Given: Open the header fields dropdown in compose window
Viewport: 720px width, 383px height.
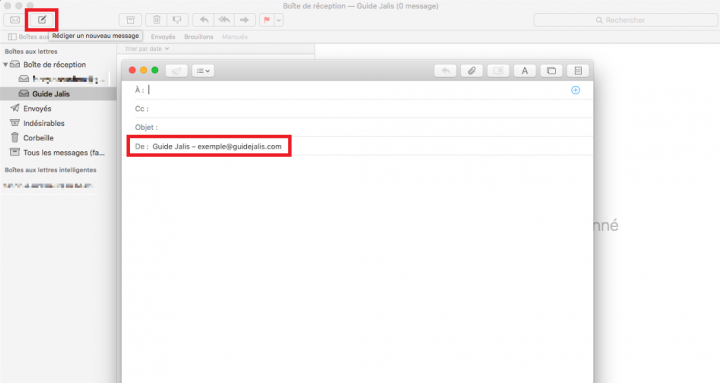Looking at the screenshot, I should [x=203, y=71].
